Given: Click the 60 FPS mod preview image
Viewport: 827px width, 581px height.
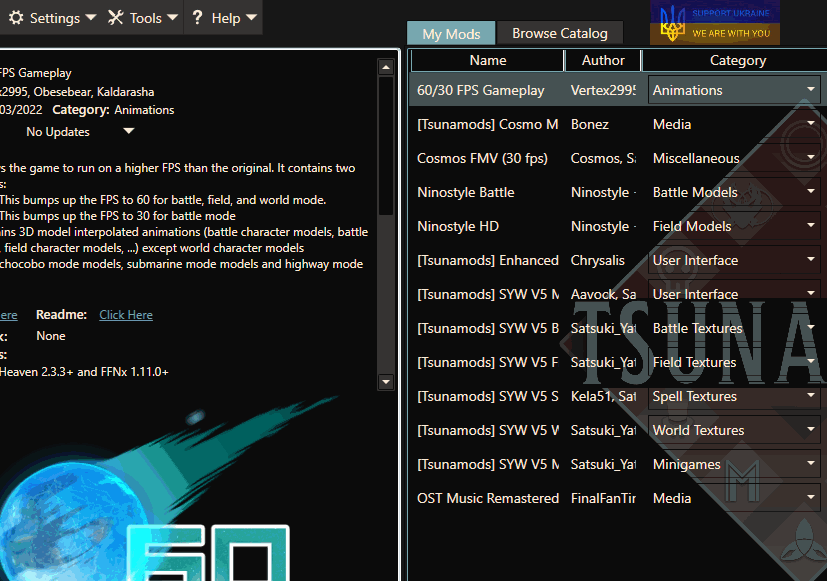Looking at the screenshot, I should [169, 488].
